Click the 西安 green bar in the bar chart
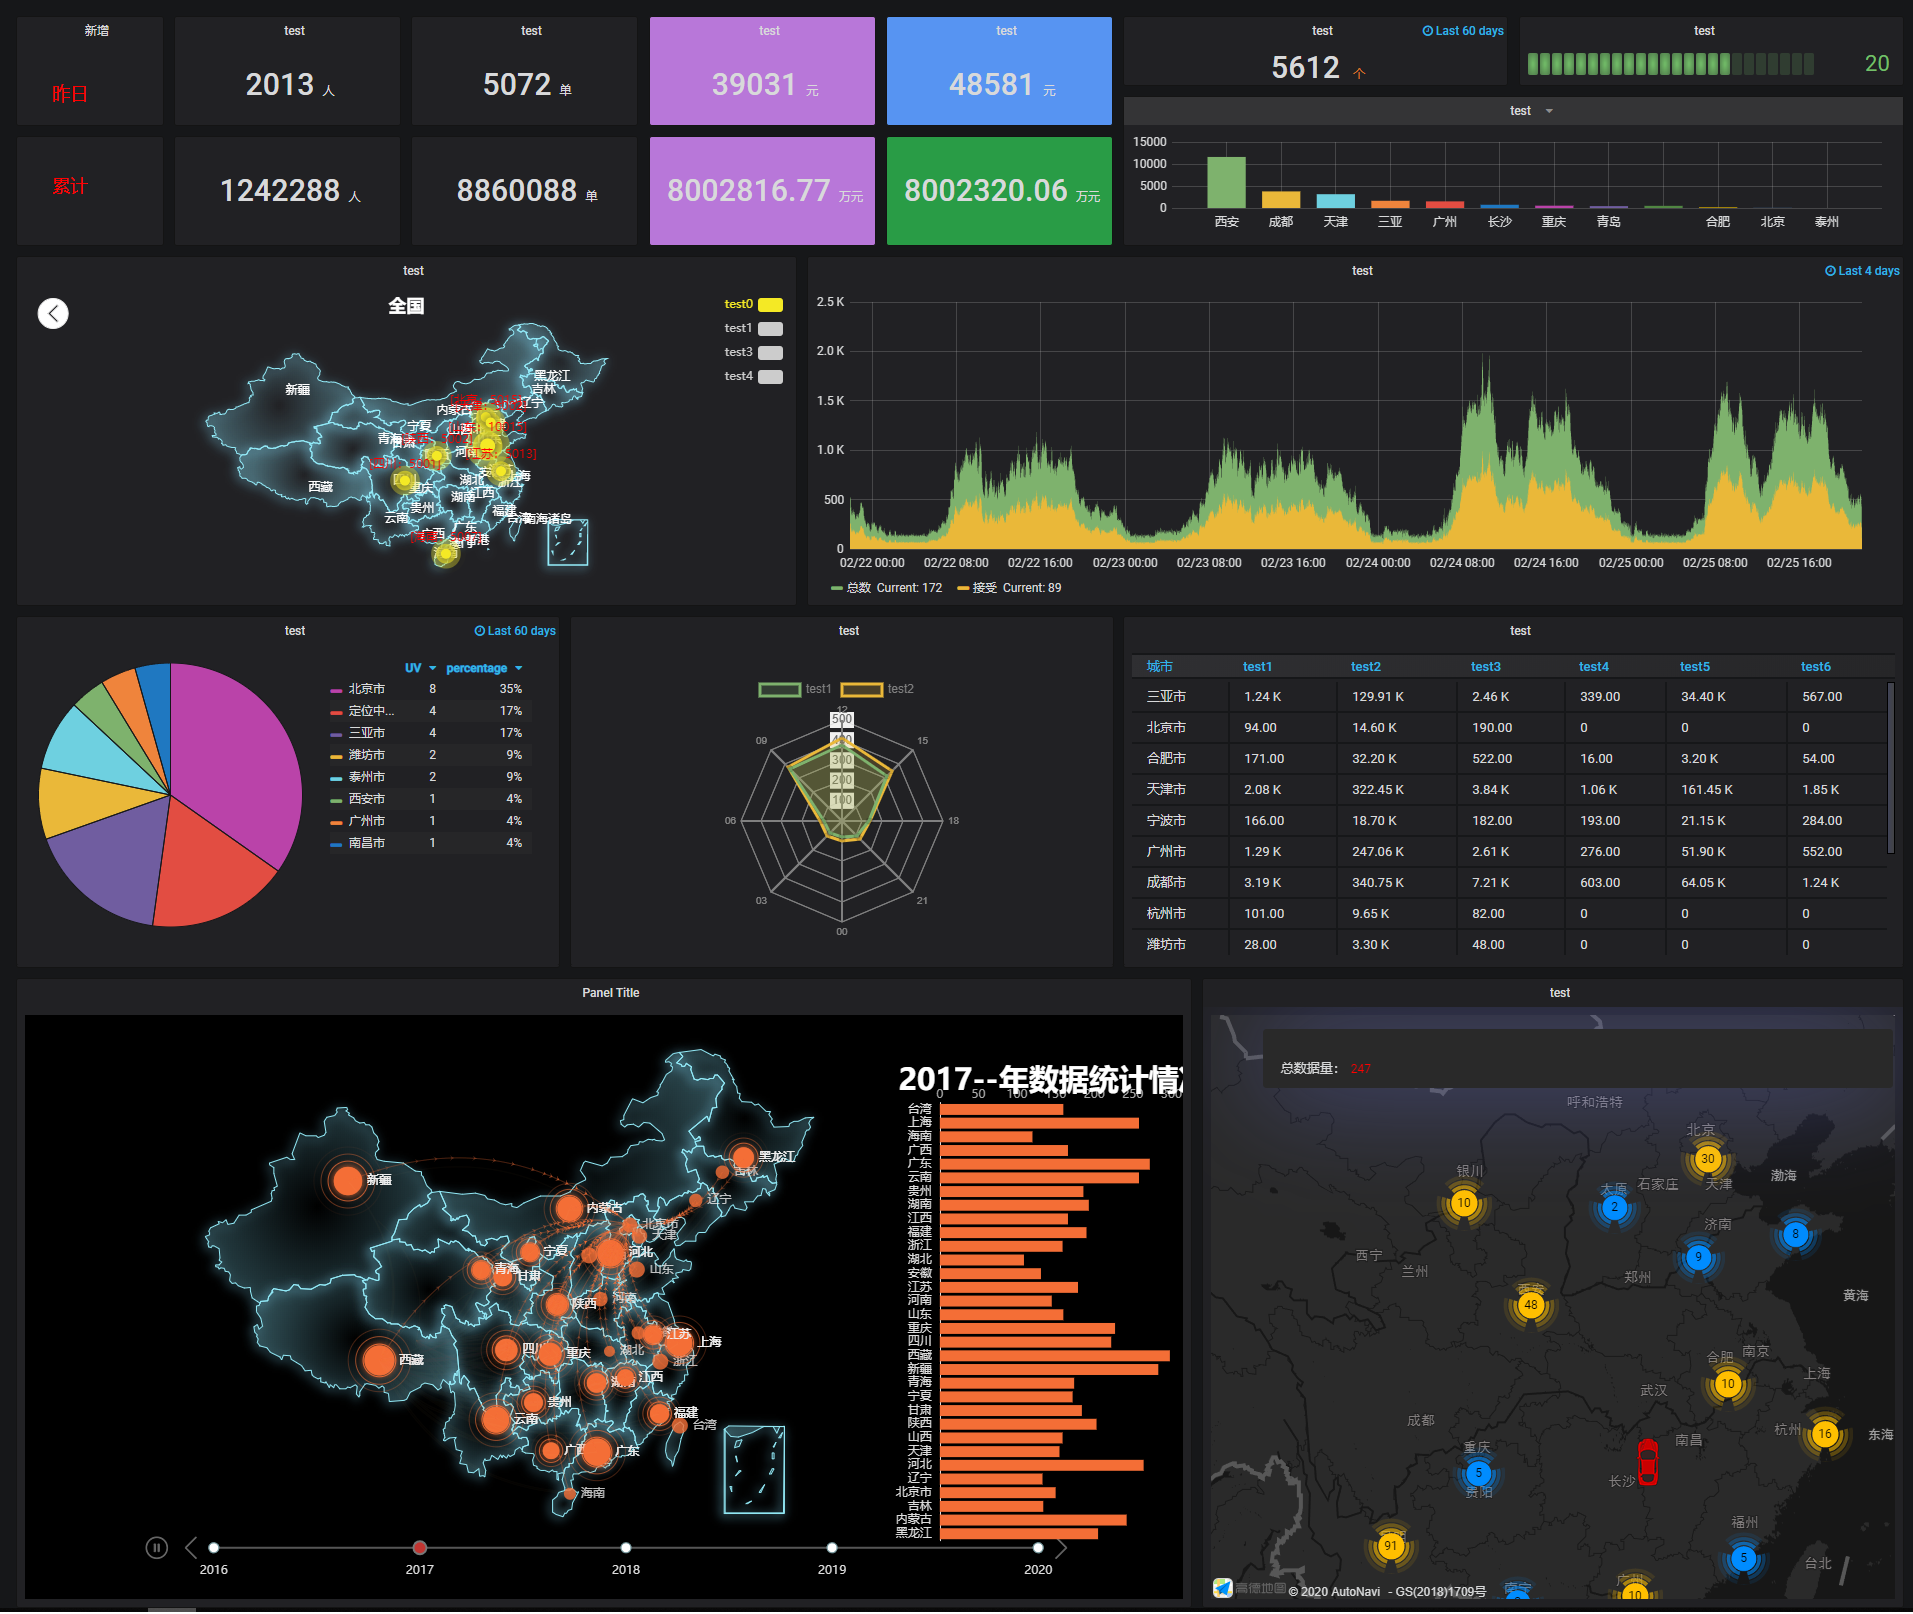Viewport: 1913px width, 1614px height. (1226, 182)
